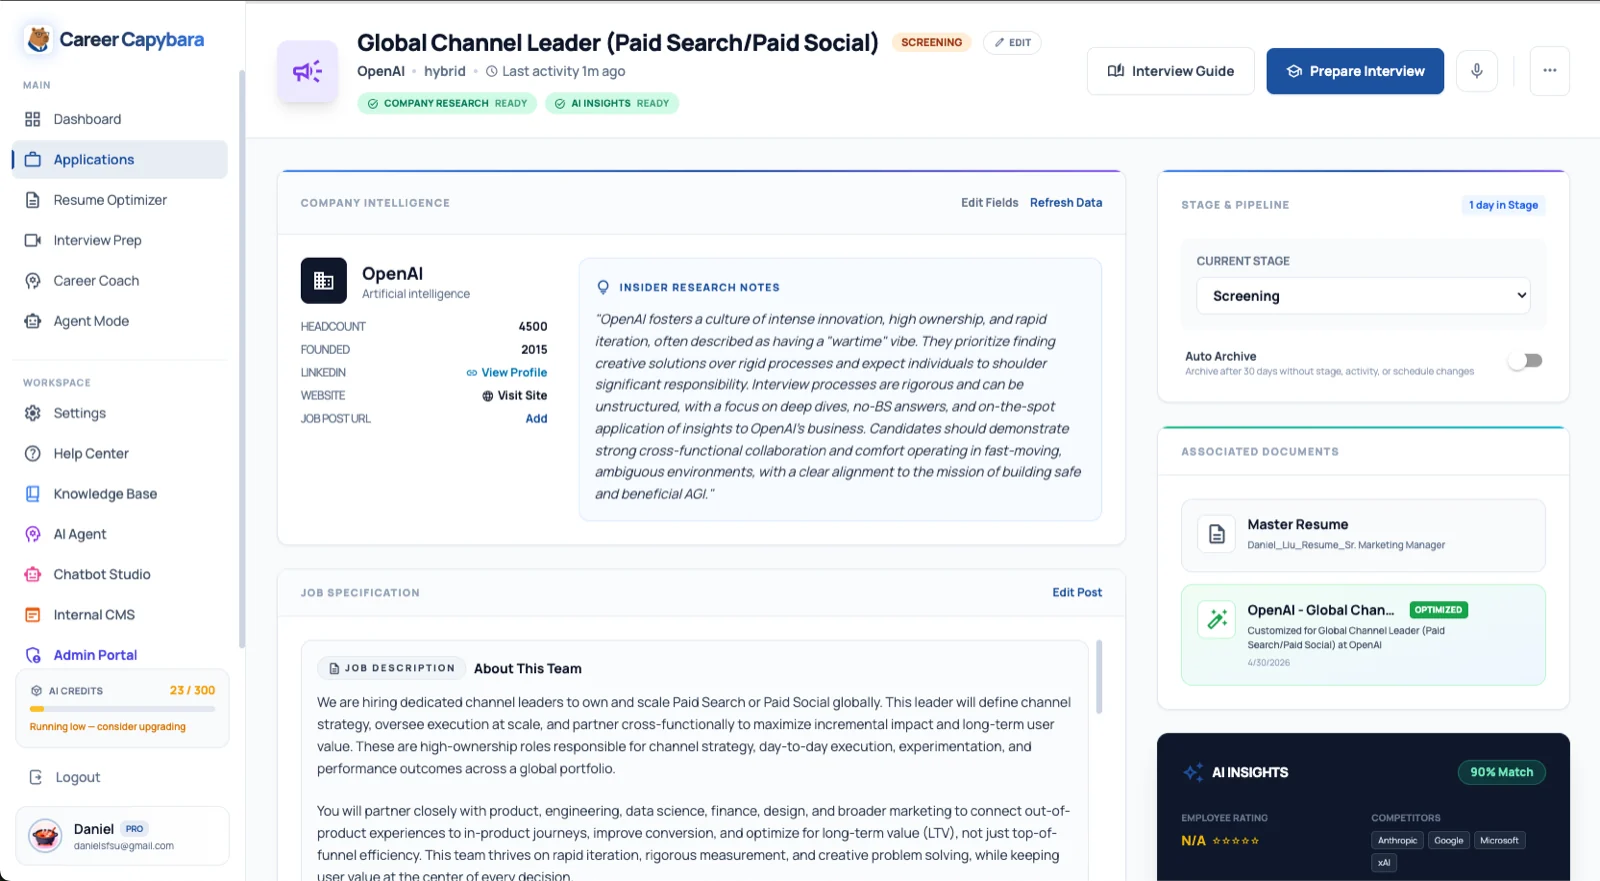
Task: Open Dashboard grid icon in sidebar
Action: coord(33,119)
